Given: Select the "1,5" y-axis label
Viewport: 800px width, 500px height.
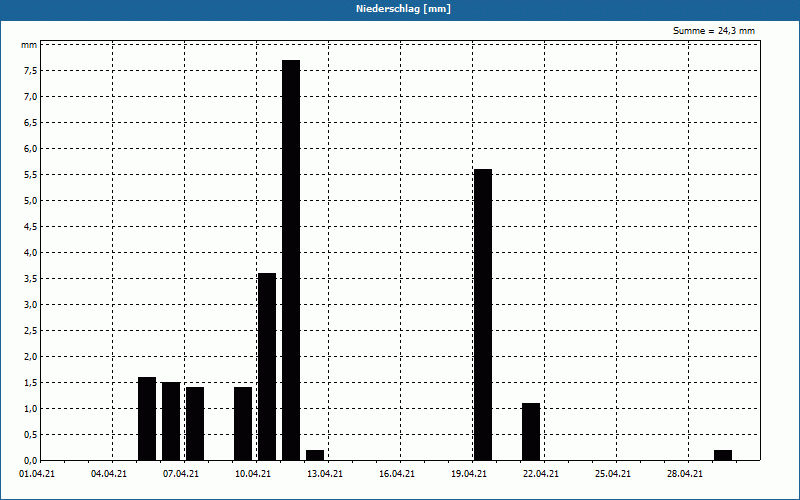Looking at the screenshot, I should 31,383.
